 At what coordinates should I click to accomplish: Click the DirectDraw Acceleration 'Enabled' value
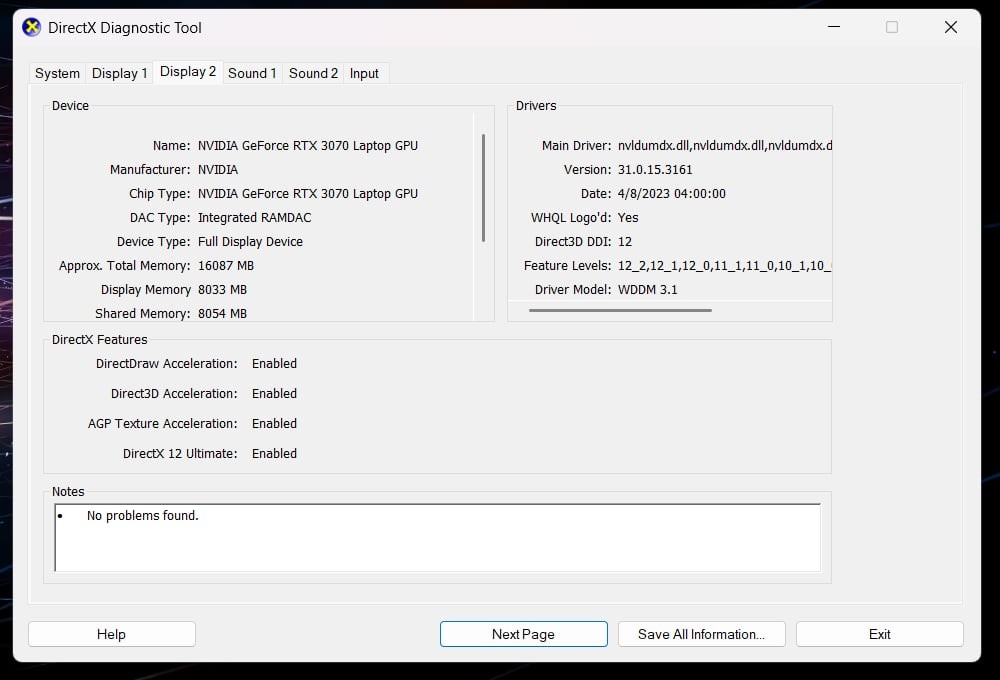(x=274, y=364)
